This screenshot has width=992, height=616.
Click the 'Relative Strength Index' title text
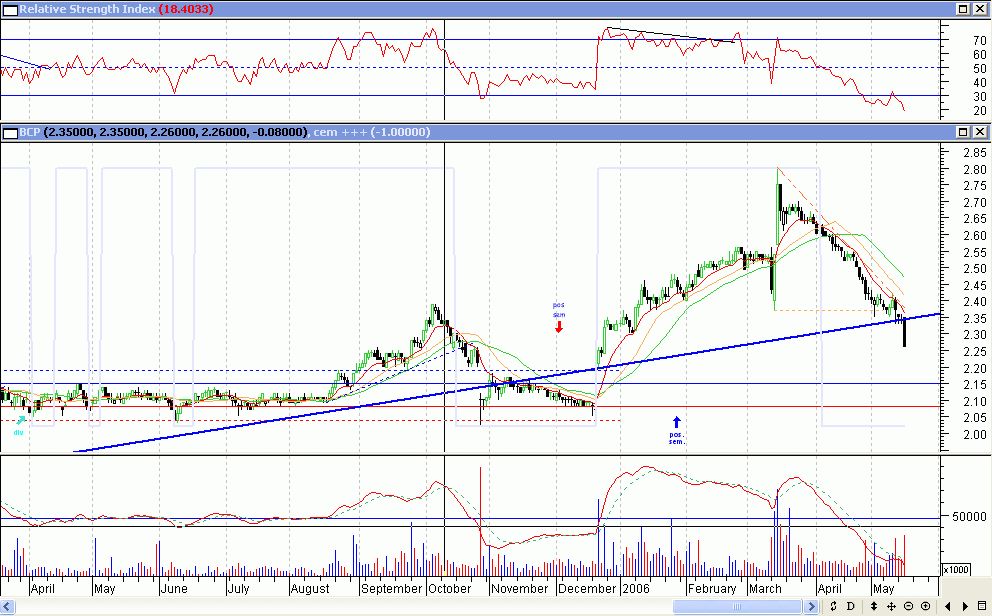pos(87,9)
